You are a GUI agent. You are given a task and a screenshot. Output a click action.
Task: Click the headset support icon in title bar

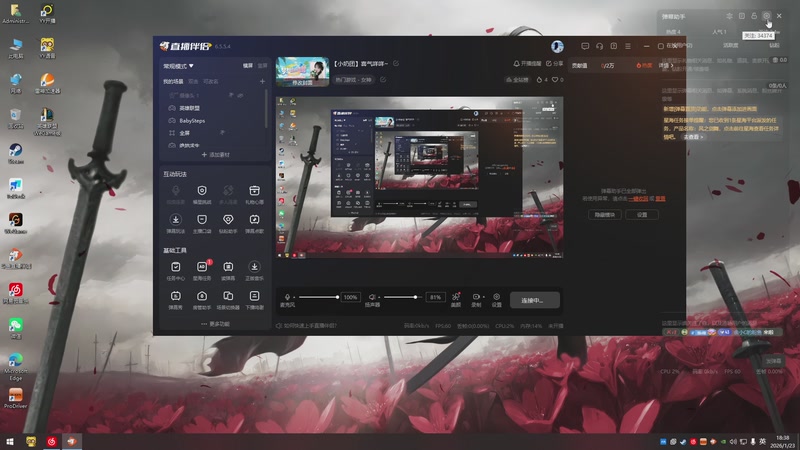[599, 46]
